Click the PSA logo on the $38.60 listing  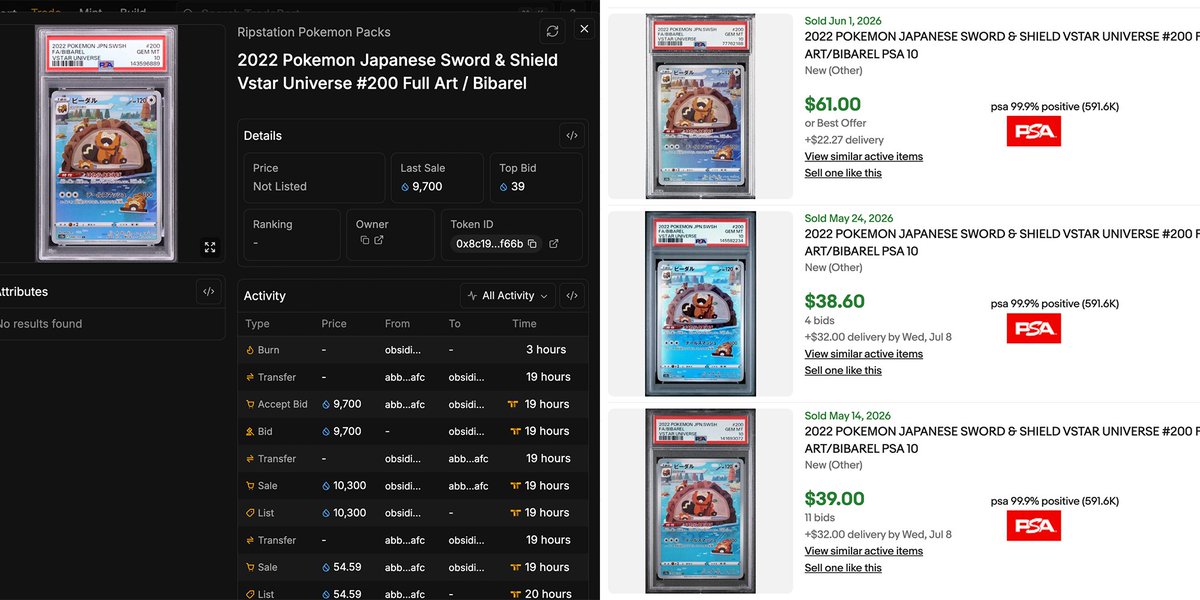click(x=1033, y=328)
